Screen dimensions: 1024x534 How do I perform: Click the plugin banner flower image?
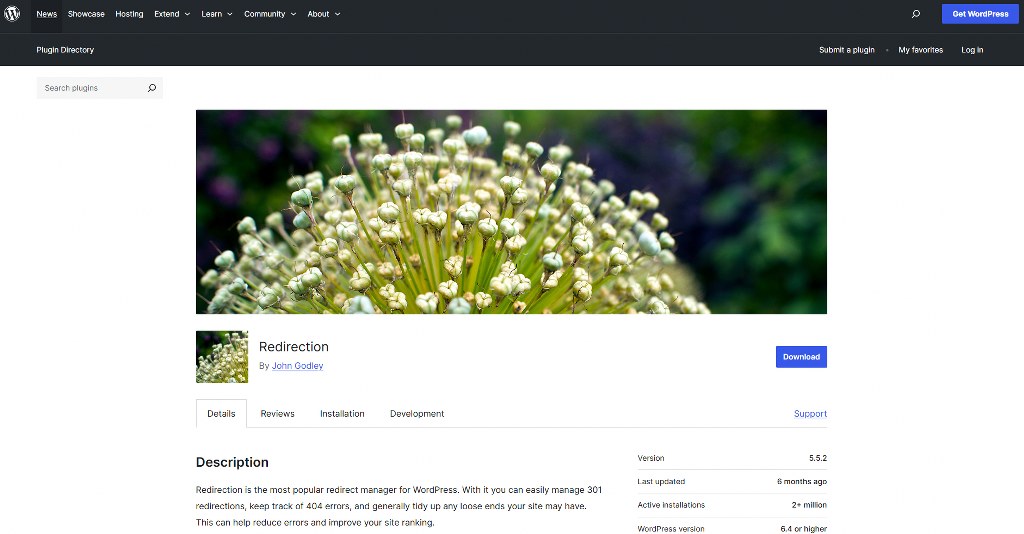(511, 212)
